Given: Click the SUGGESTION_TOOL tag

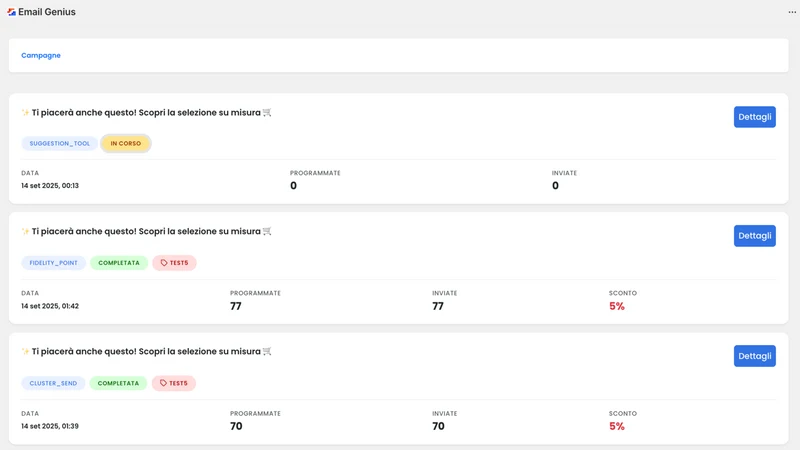Looking at the screenshot, I should 59,143.
